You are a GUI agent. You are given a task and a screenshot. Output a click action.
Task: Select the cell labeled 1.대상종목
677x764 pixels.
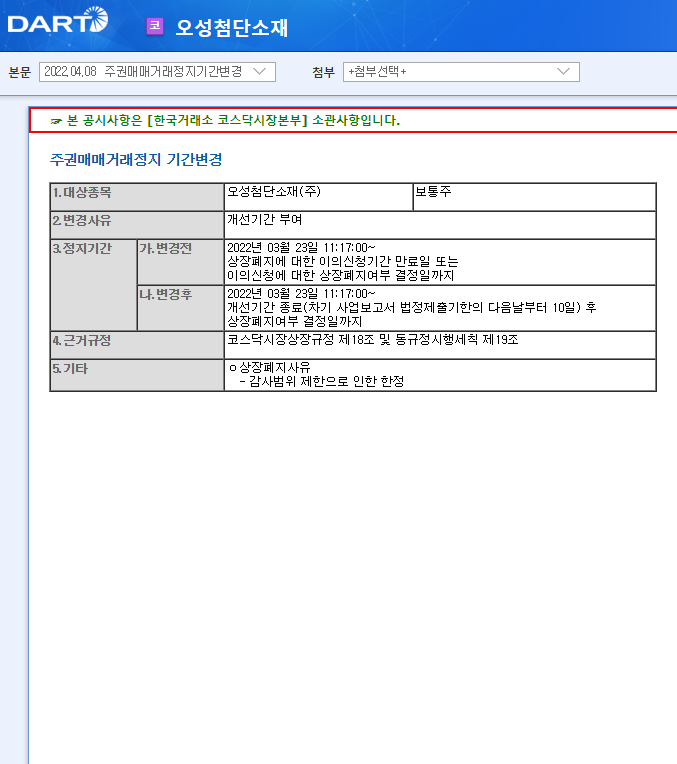(x=137, y=197)
